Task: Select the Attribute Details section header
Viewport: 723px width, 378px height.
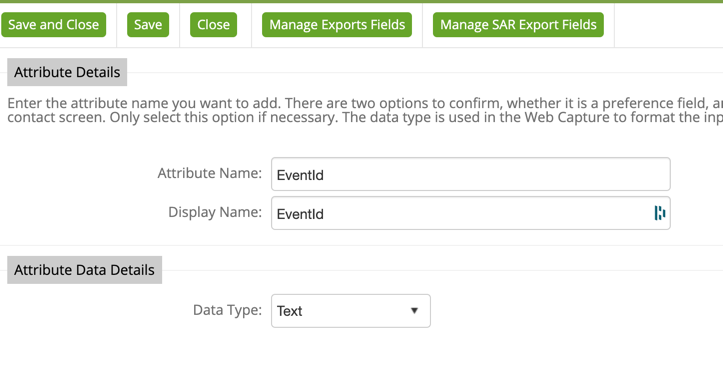Action: pos(67,72)
